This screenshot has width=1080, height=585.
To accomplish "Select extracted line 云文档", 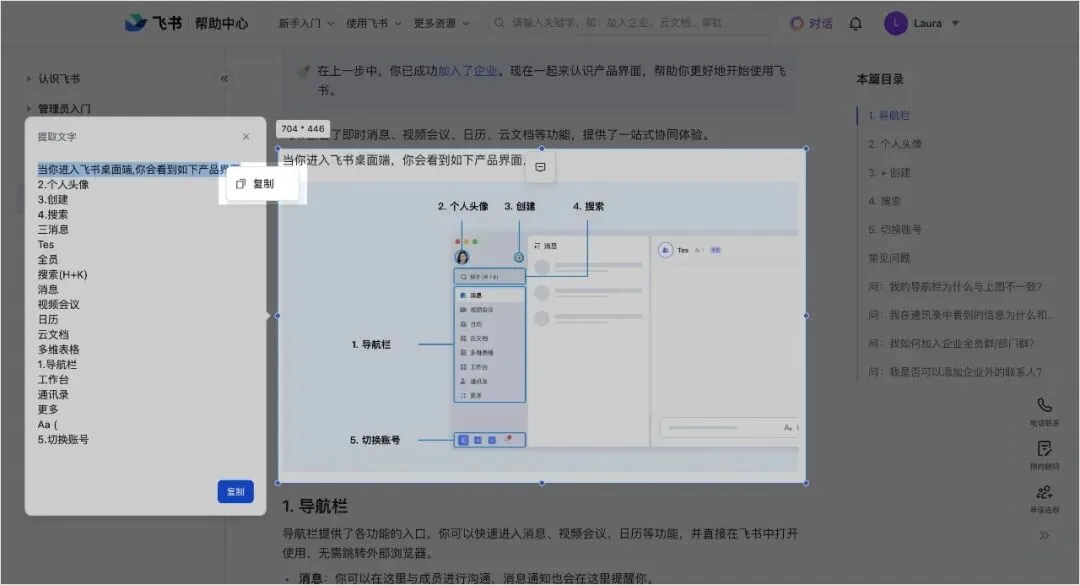I will [53, 334].
